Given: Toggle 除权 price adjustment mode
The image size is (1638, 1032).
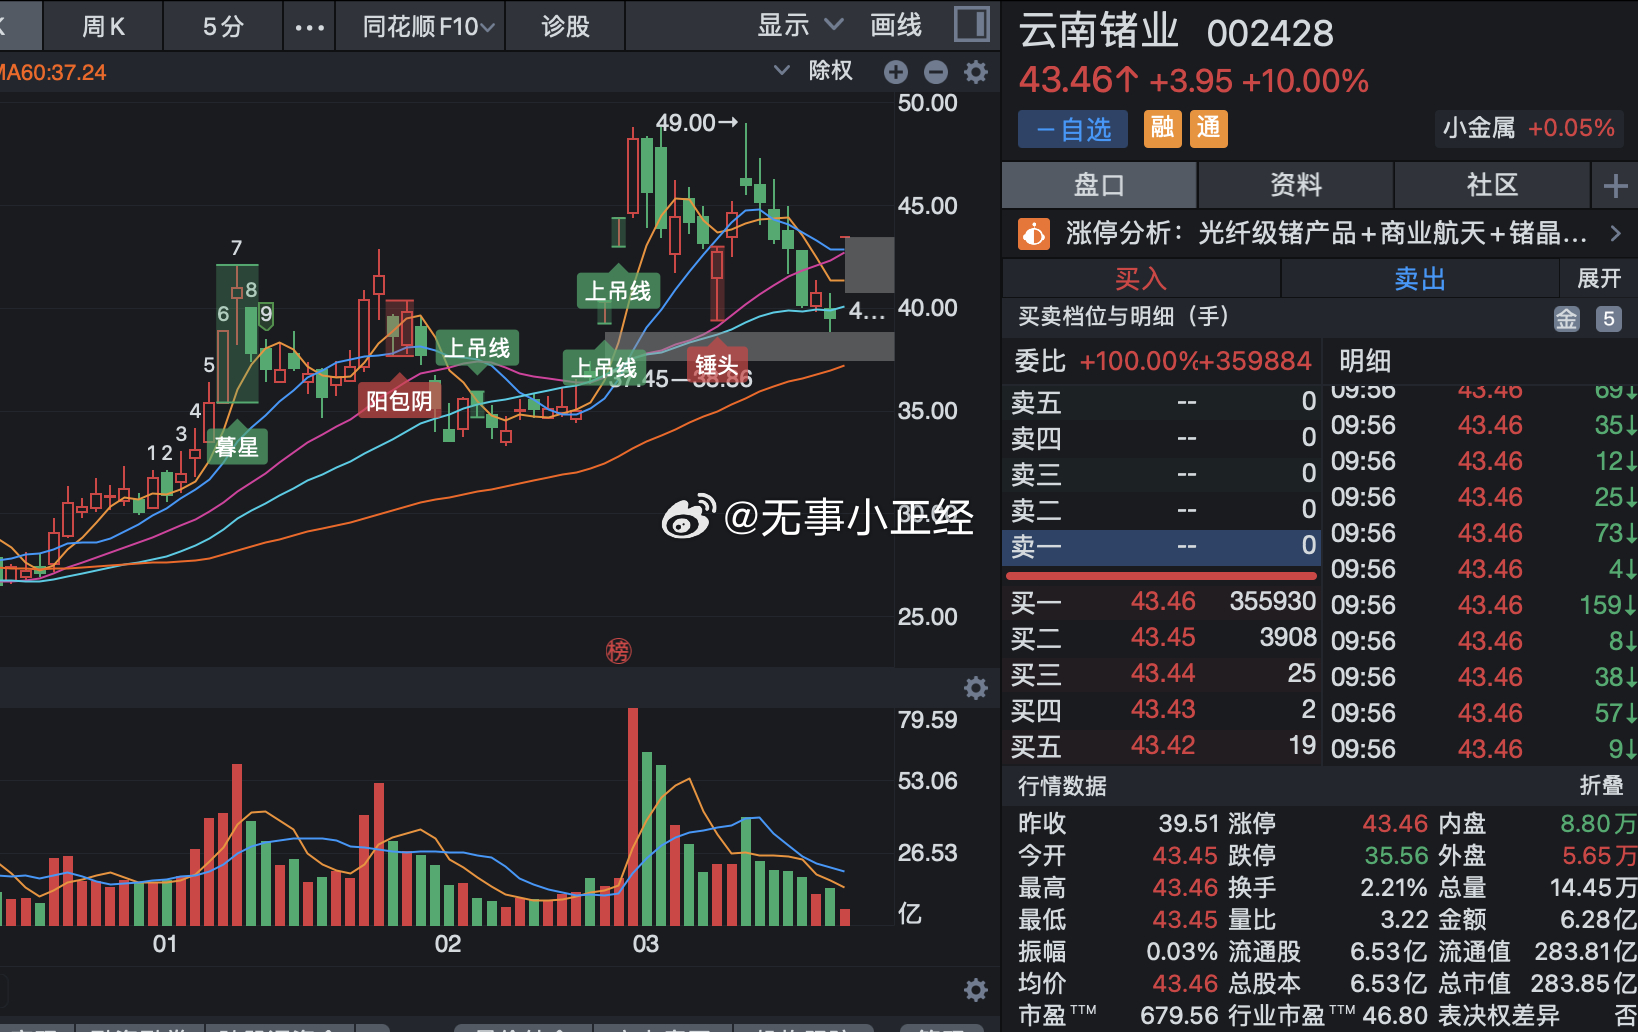Looking at the screenshot, I should pyautogui.click(x=829, y=71).
